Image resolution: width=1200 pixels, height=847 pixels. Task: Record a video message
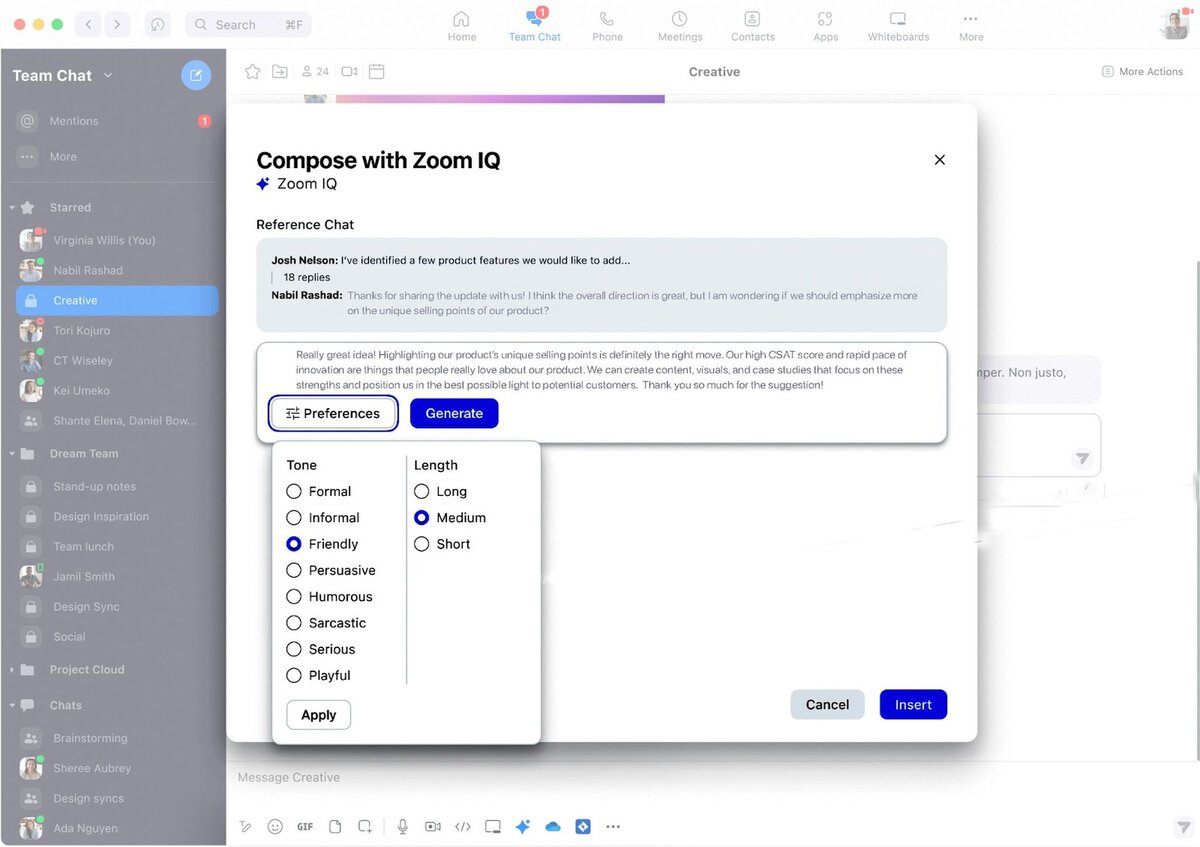click(x=433, y=826)
